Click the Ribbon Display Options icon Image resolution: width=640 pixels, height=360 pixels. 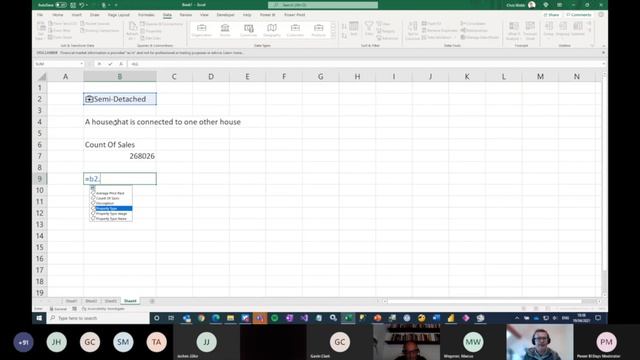pyautogui.click(x=560, y=5)
